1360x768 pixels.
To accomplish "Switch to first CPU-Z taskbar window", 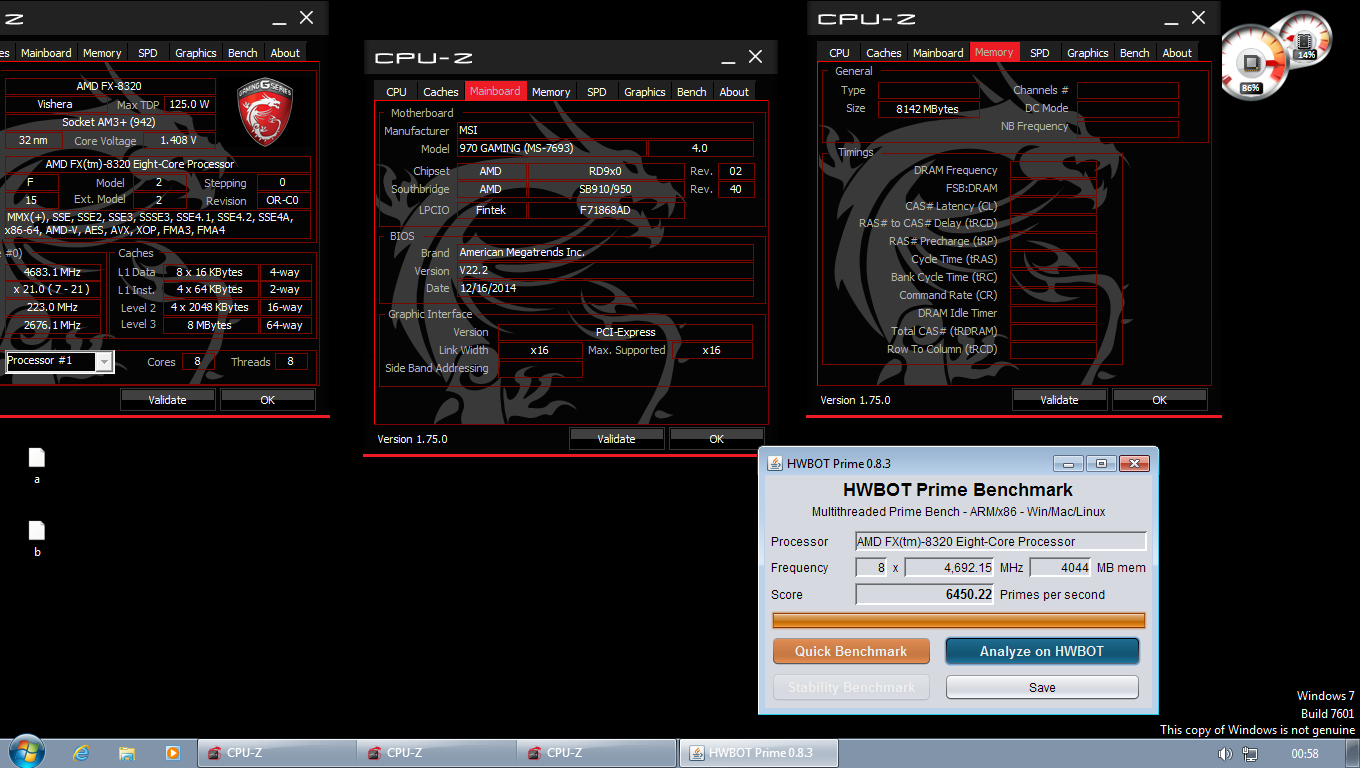I will coord(276,753).
